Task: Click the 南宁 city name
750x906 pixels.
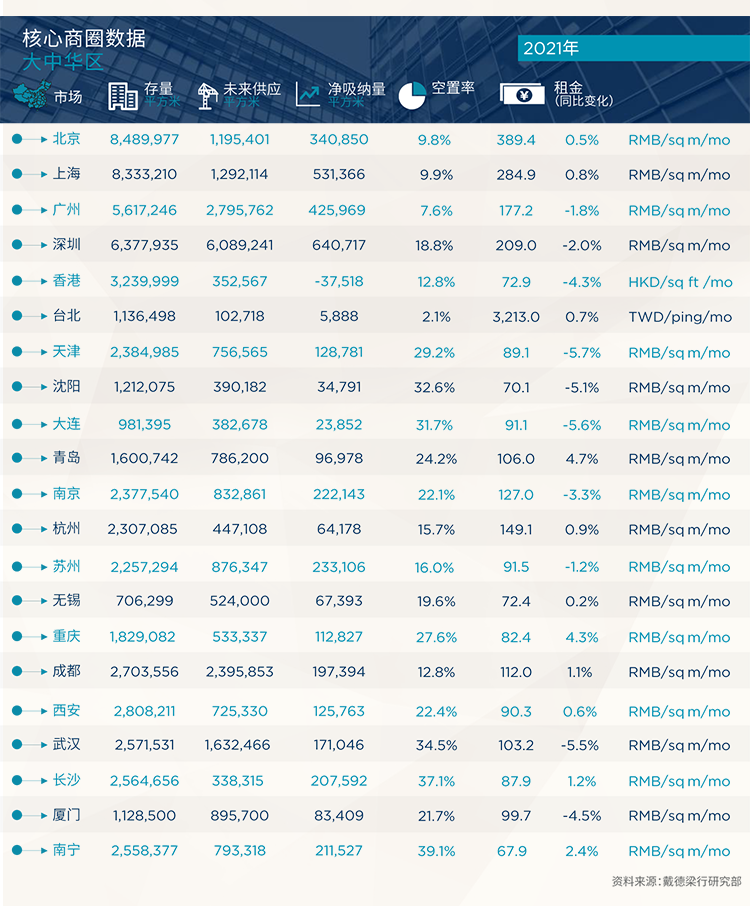Action: tap(66, 850)
